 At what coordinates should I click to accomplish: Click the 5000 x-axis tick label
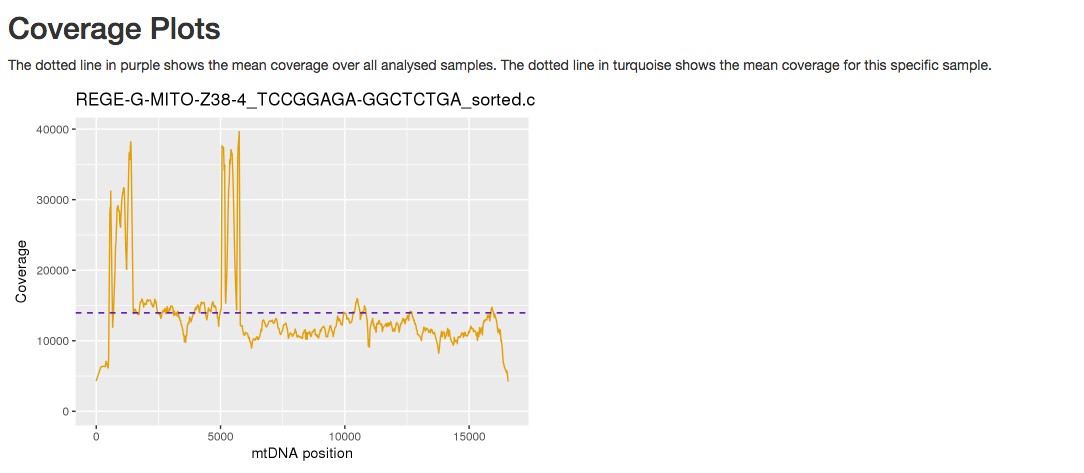tap(221, 437)
